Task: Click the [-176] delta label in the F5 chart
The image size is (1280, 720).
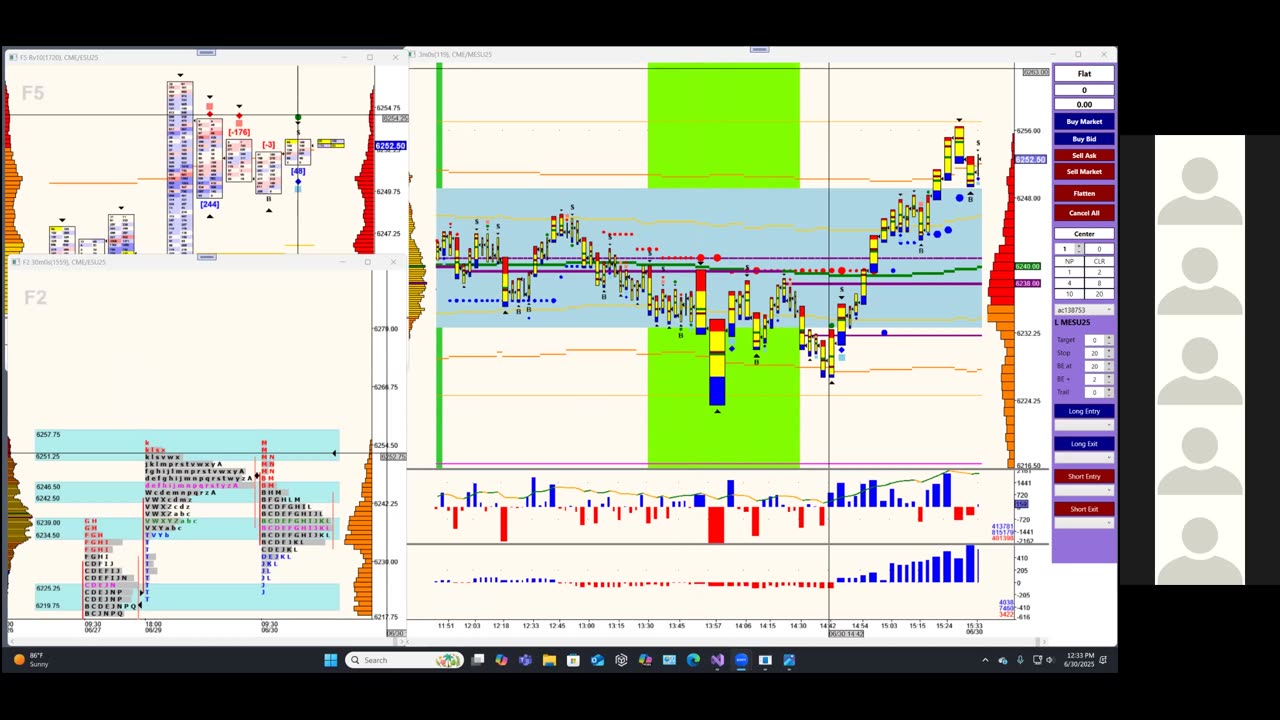Action: click(x=239, y=132)
